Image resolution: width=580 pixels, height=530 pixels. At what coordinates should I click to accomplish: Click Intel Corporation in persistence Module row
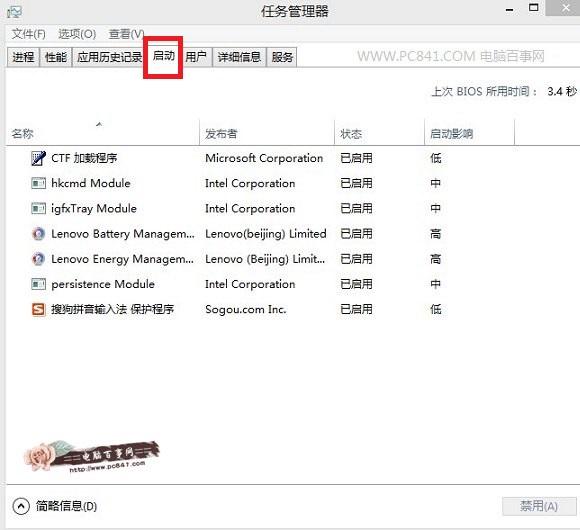coord(250,284)
